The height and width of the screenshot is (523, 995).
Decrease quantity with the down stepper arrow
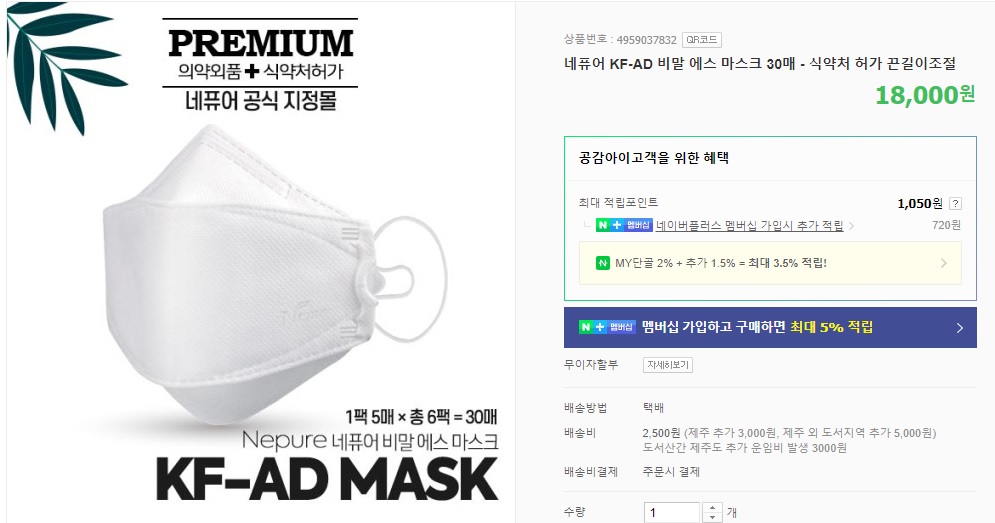(713, 518)
